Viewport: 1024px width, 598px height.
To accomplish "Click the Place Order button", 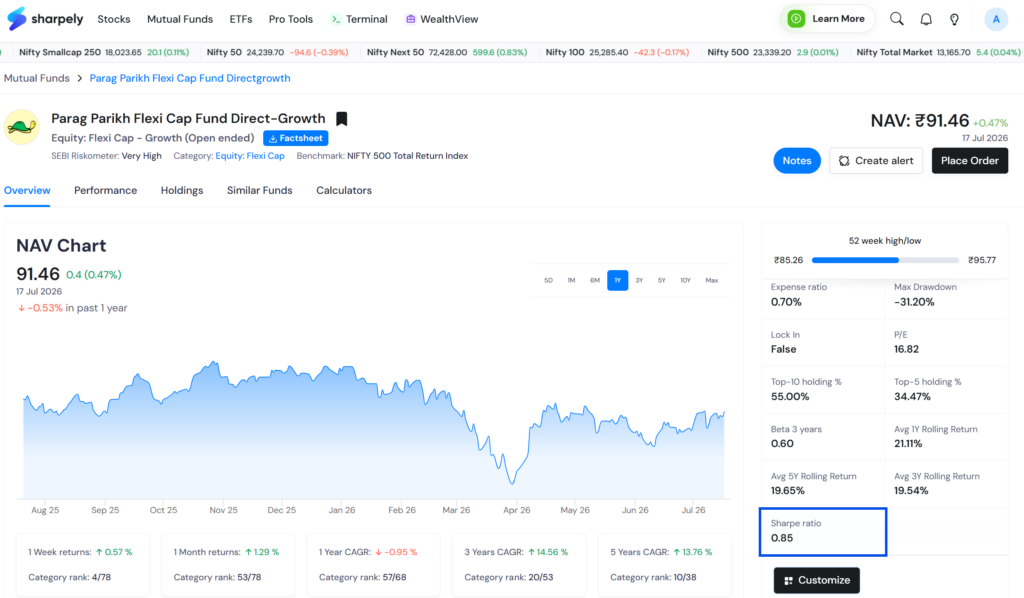I will click(970, 161).
